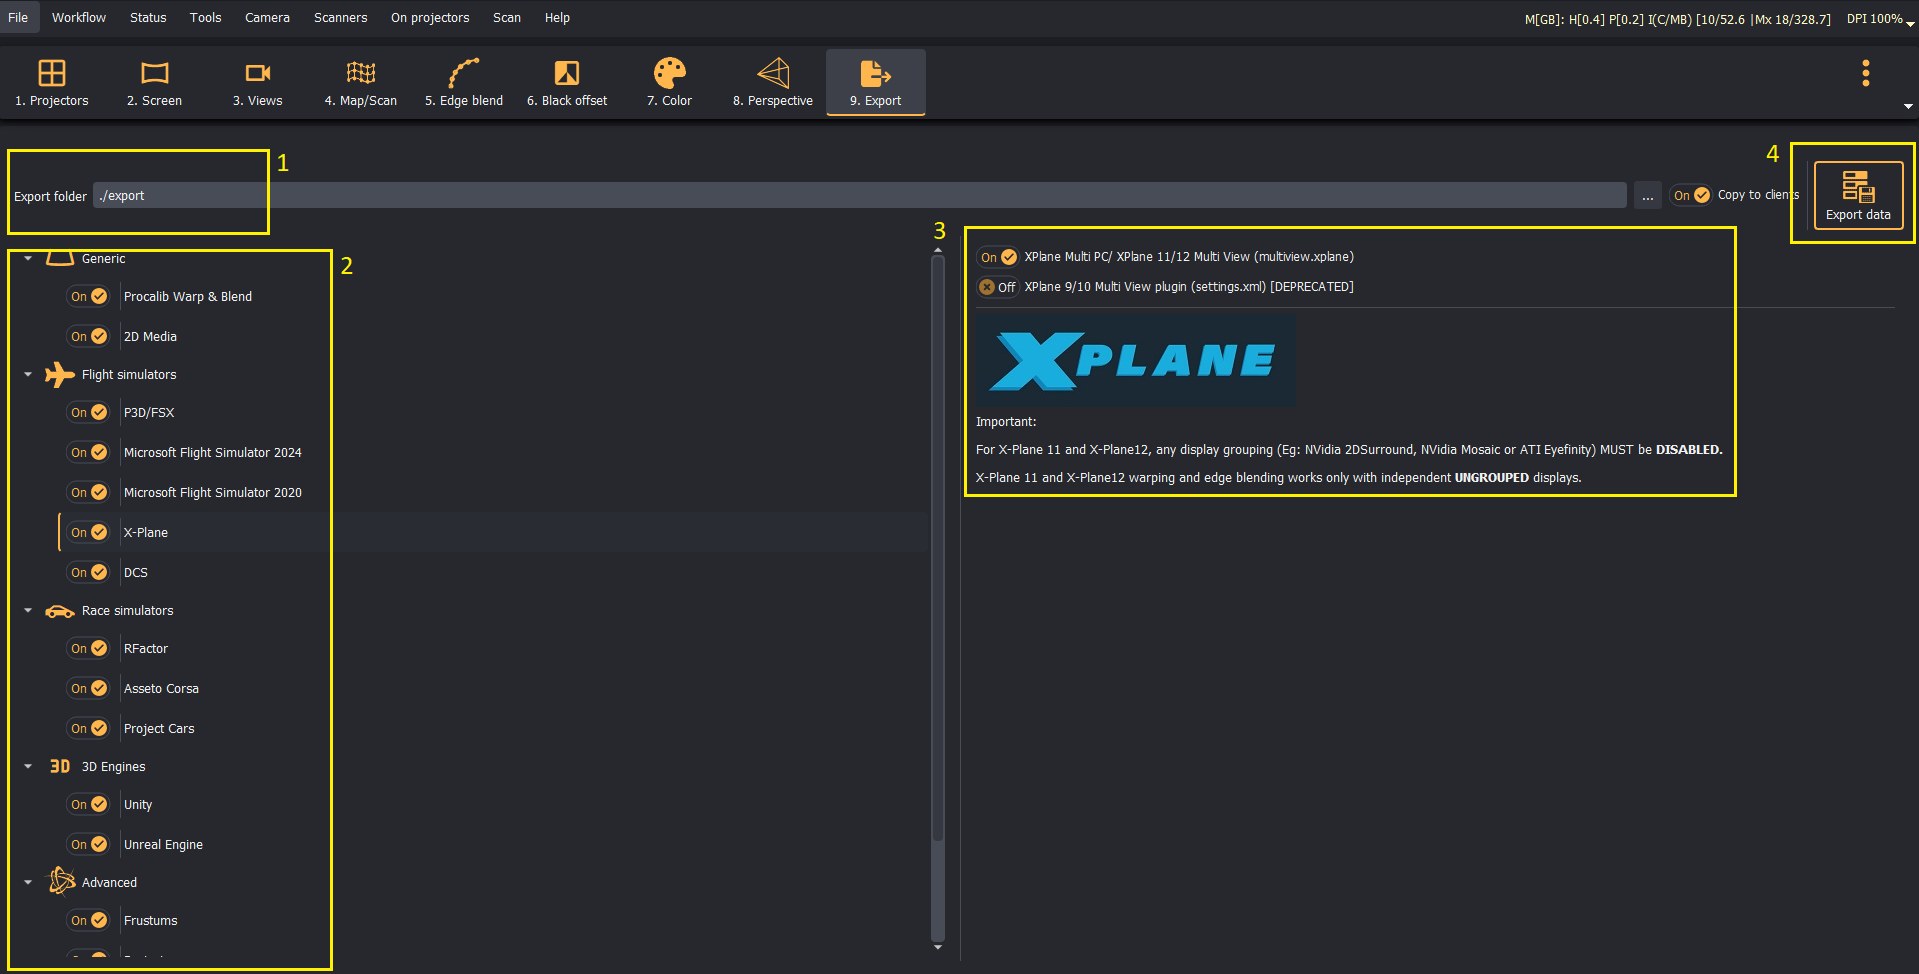Click the export list vertical scrollbar
The width and height of the screenshot is (1919, 974).
click(938, 548)
